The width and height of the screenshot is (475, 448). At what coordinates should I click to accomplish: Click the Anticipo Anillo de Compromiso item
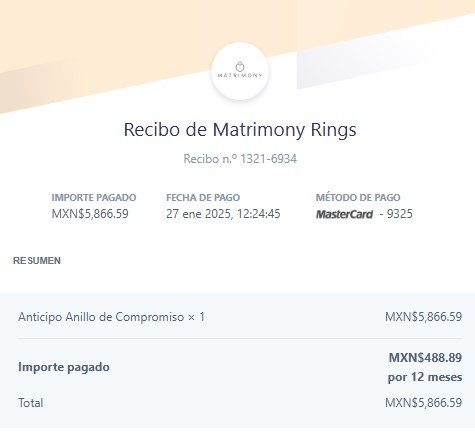click(111, 317)
